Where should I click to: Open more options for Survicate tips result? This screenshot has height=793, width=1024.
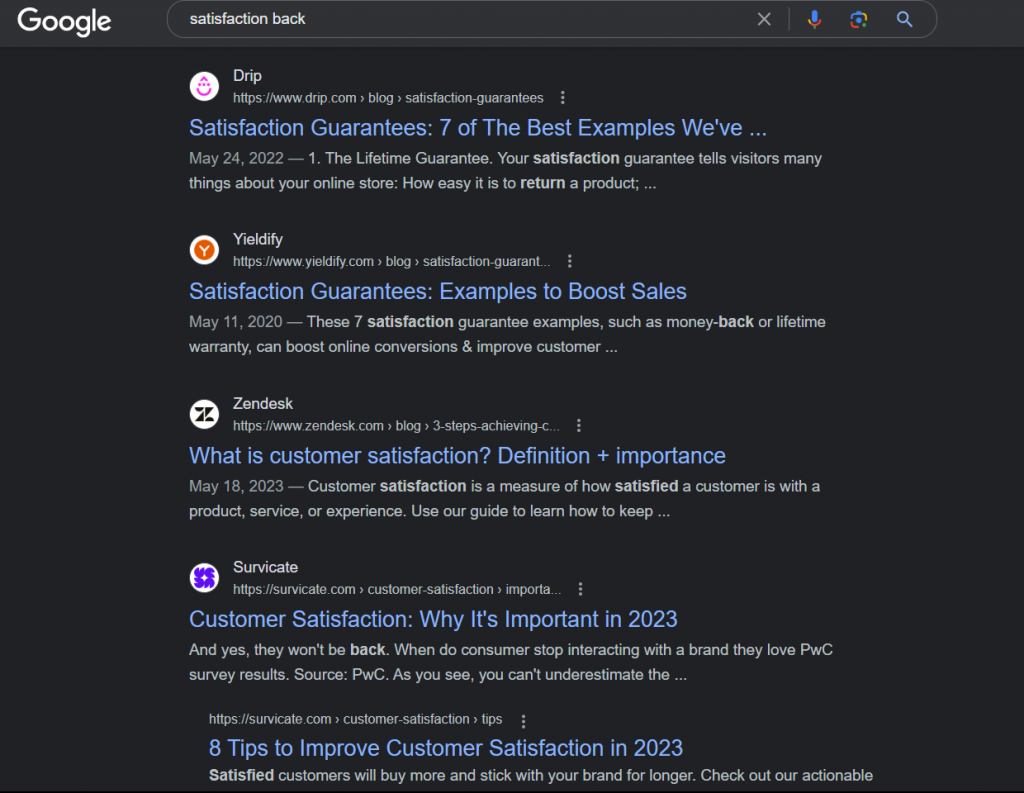(523, 720)
